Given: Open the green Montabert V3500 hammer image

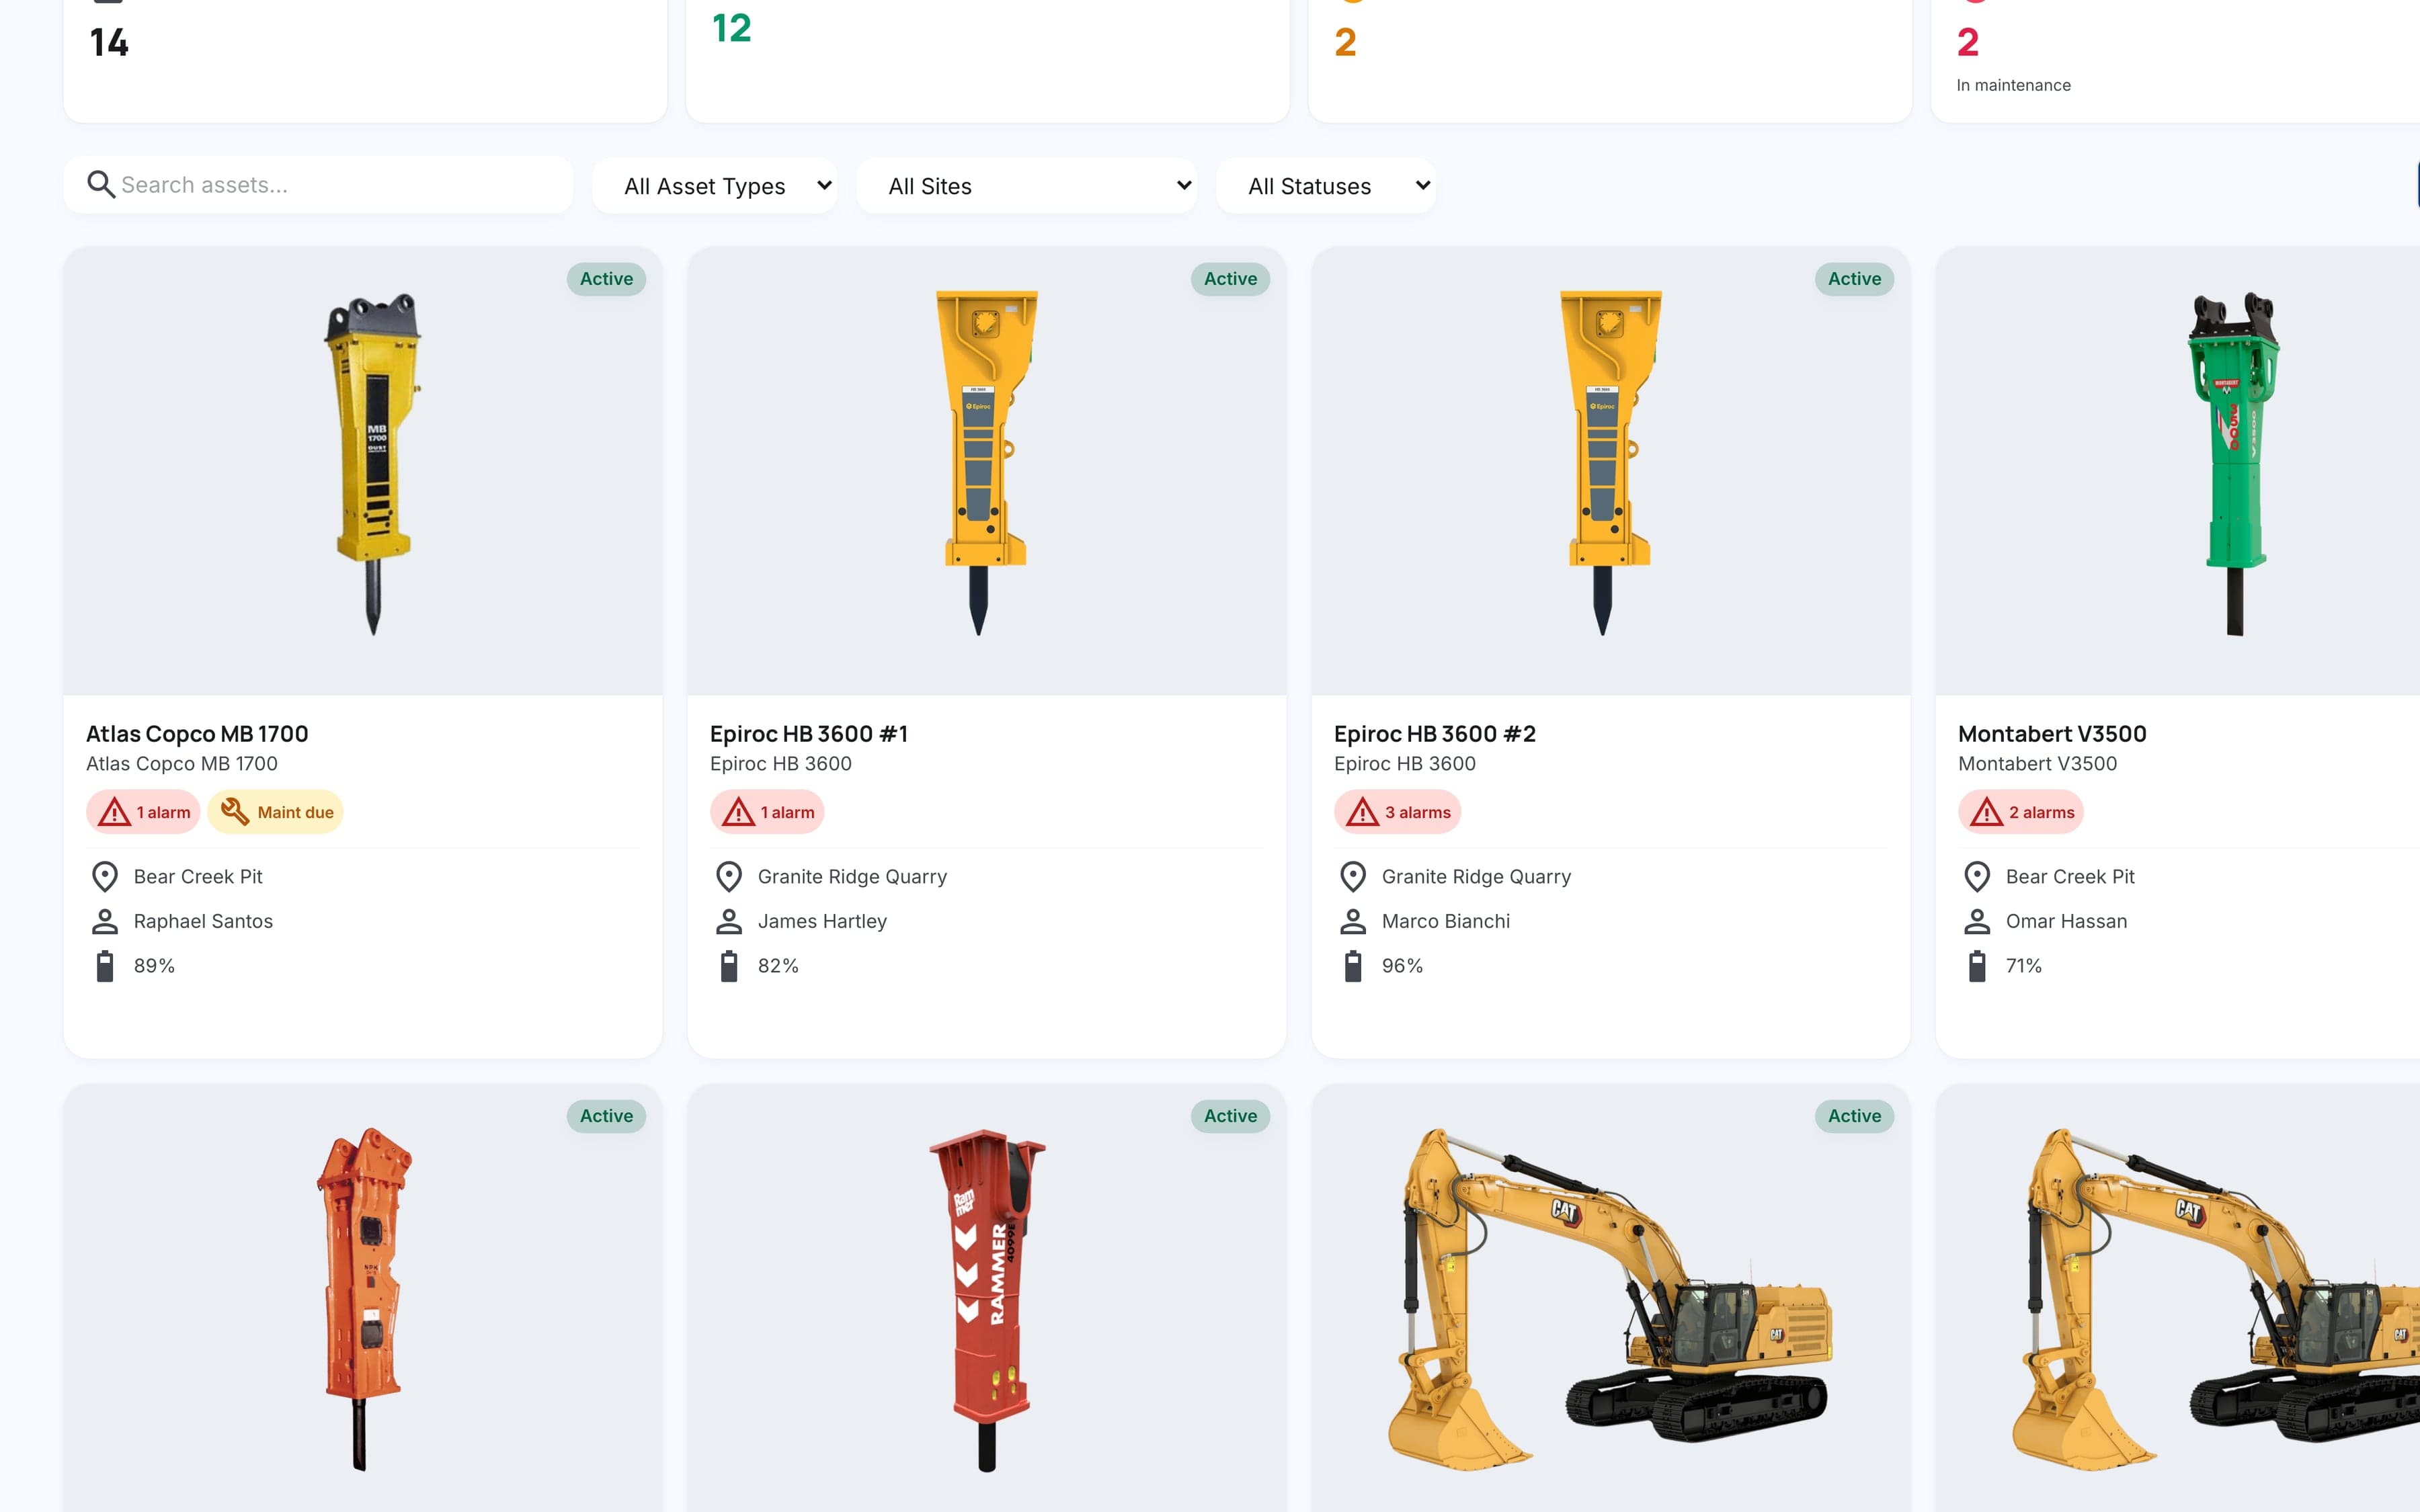Looking at the screenshot, I should click(x=2234, y=463).
